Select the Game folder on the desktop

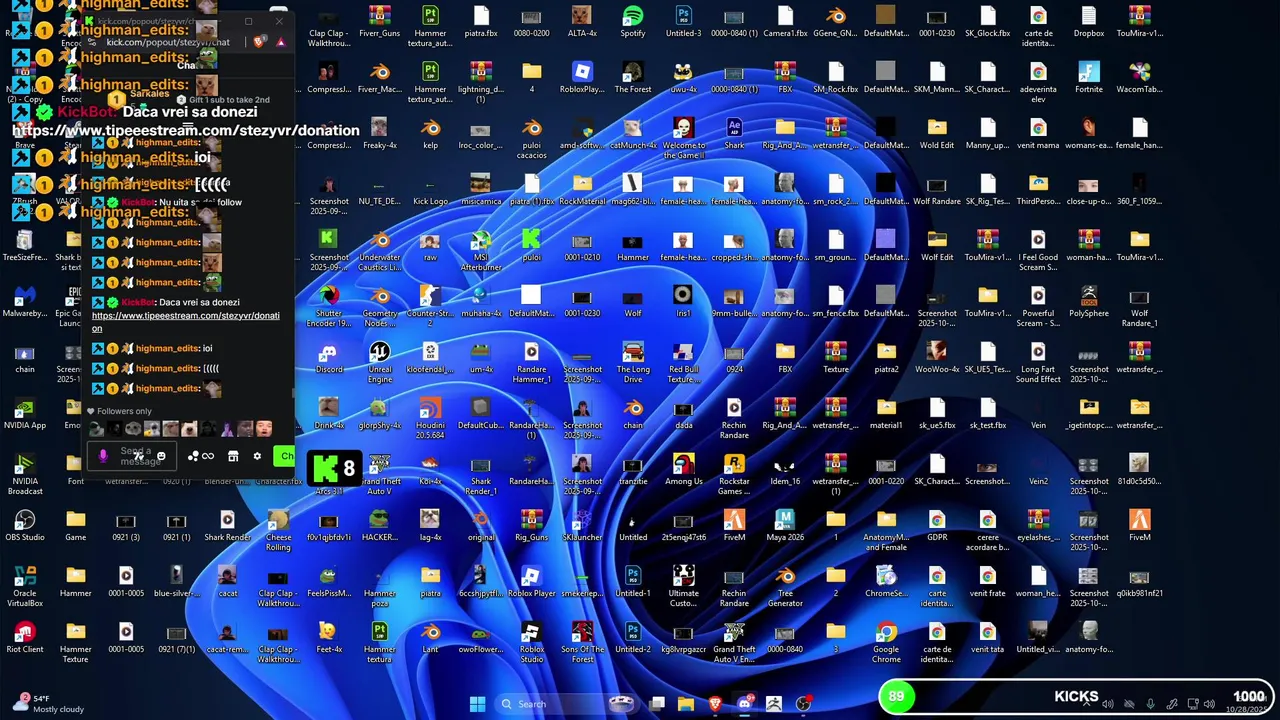(75, 526)
